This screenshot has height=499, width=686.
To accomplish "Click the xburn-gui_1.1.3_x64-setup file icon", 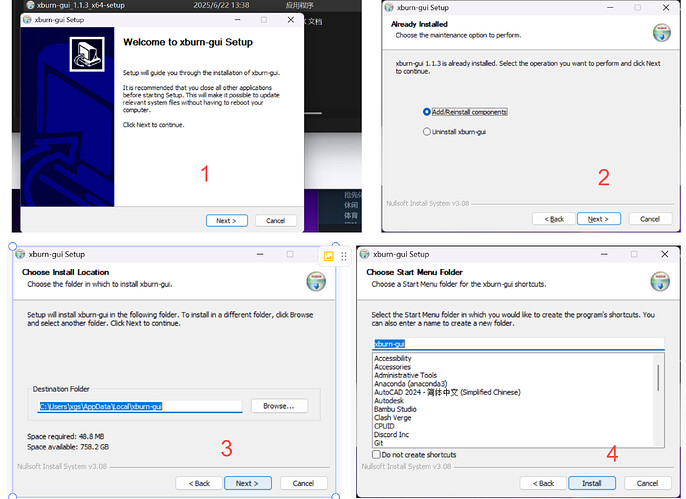I will tap(31, 5).
